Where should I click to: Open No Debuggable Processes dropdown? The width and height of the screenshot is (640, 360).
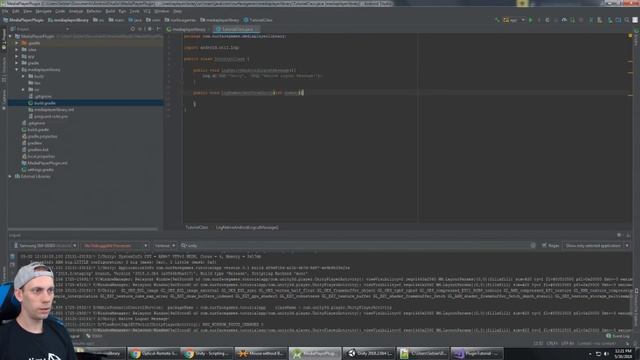point(115,246)
